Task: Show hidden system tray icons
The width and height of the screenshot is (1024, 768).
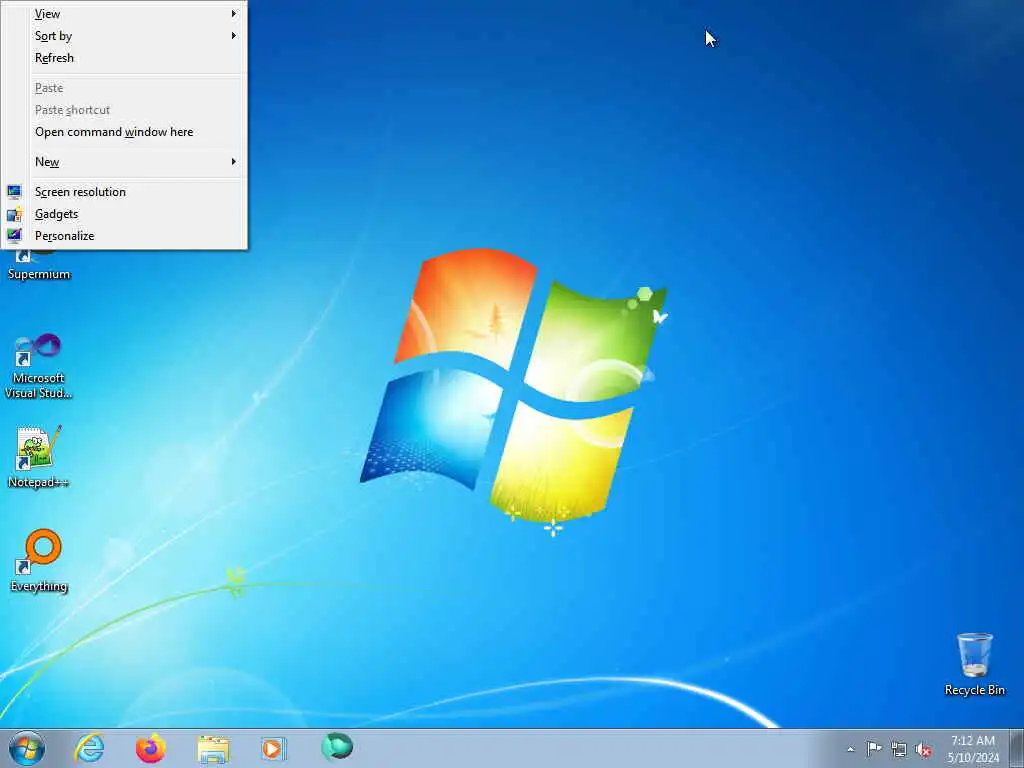Action: (x=850, y=749)
